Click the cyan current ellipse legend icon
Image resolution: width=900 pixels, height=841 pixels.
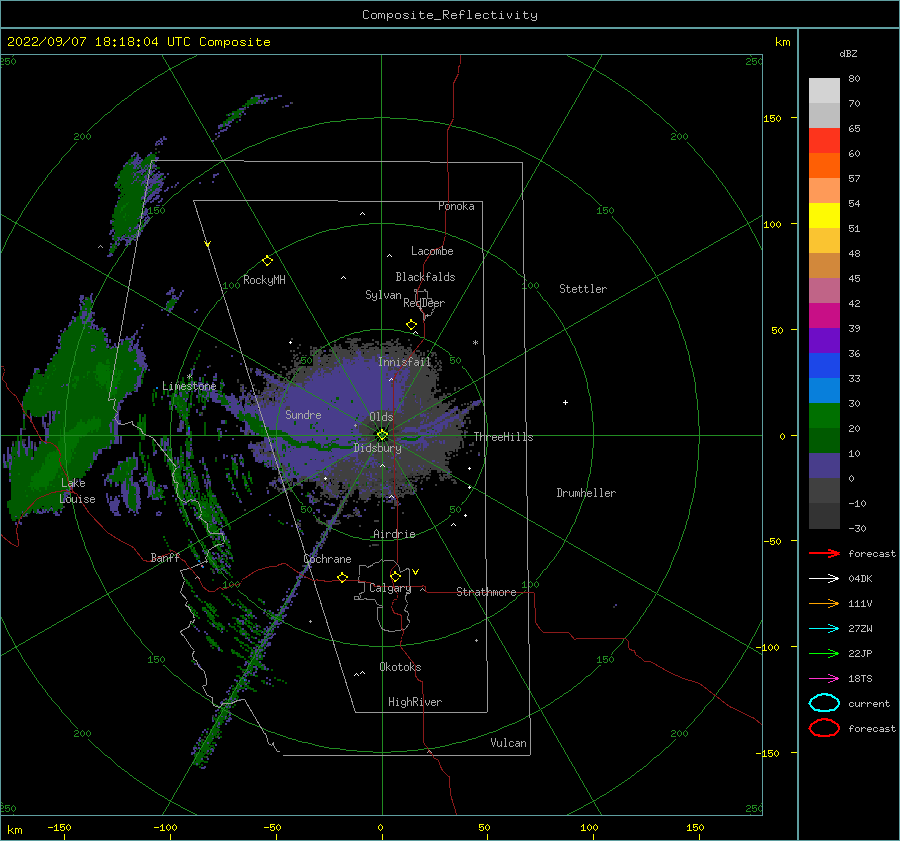click(x=824, y=703)
